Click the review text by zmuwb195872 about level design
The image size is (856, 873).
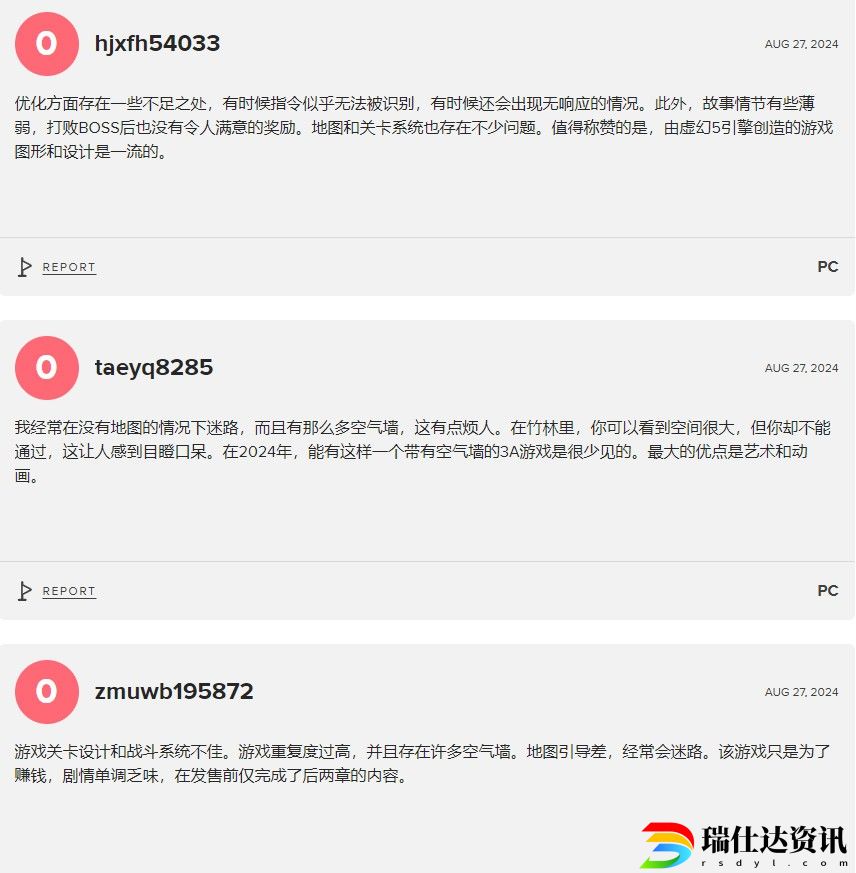coord(423,764)
